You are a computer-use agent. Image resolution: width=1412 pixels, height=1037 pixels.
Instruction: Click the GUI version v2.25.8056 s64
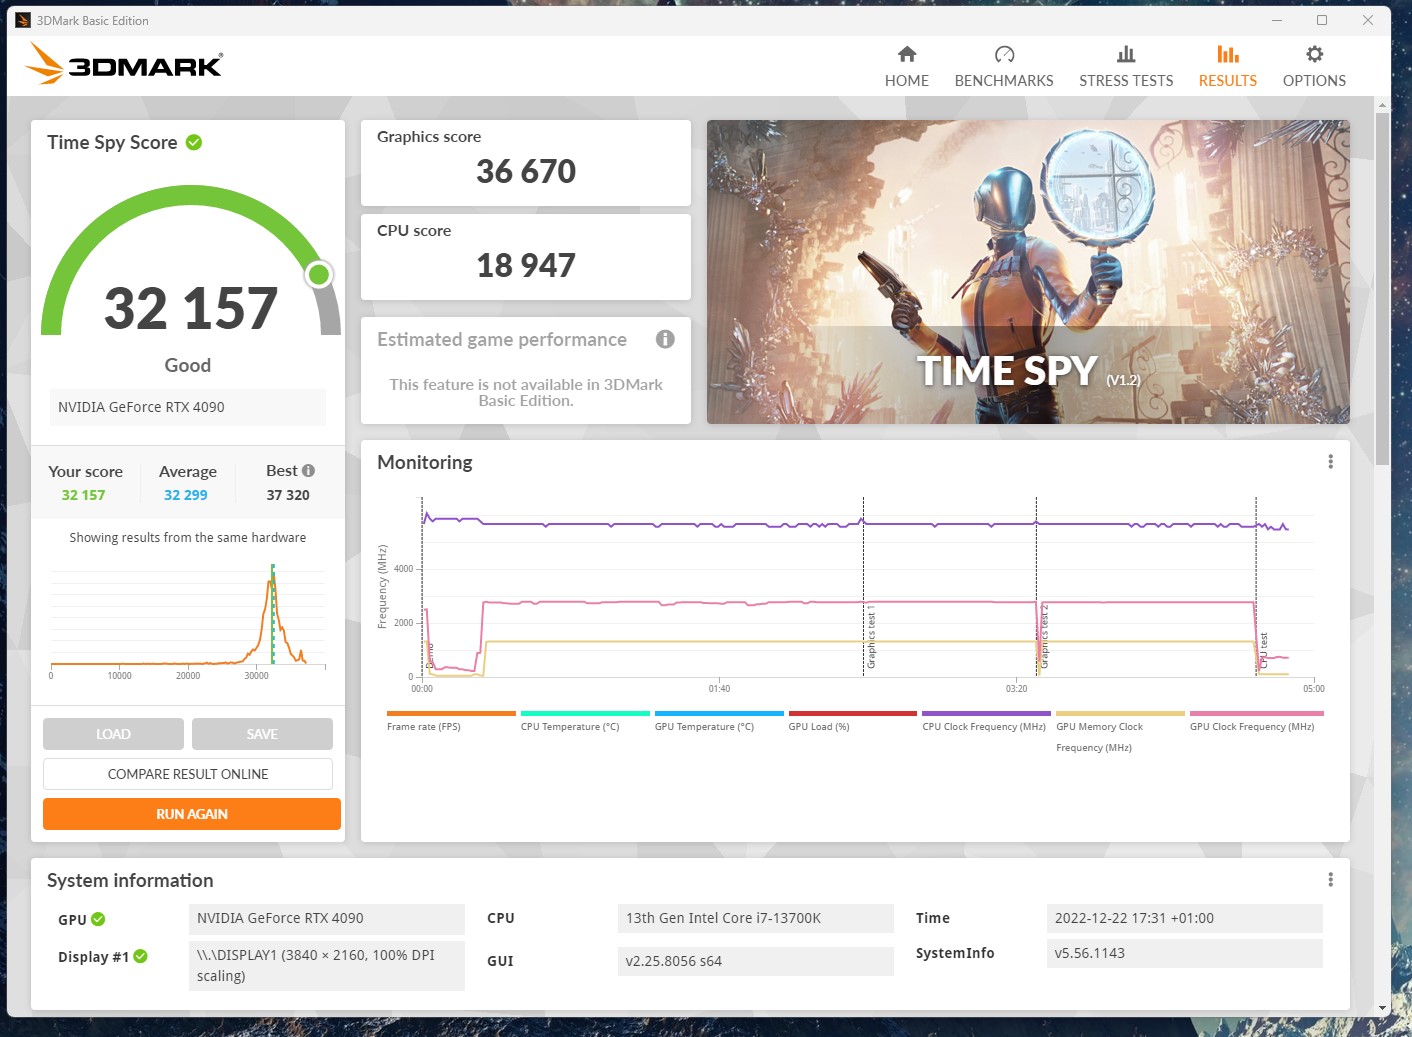click(x=756, y=961)
